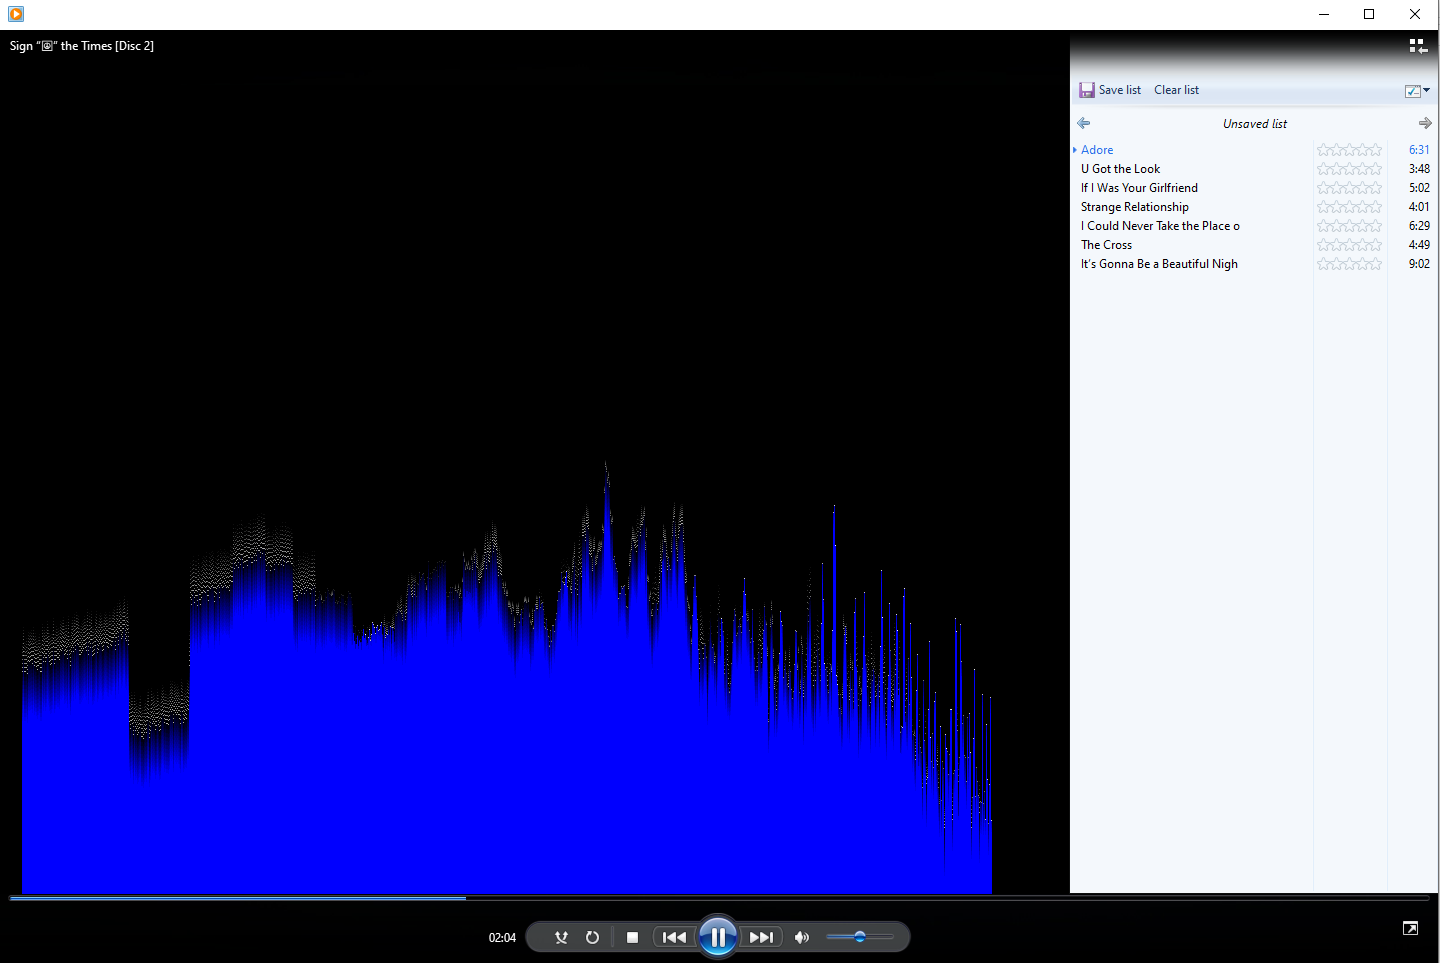Skip to the next track
The height and width of the screenshot is (963, 1440).
pos(761,937)
